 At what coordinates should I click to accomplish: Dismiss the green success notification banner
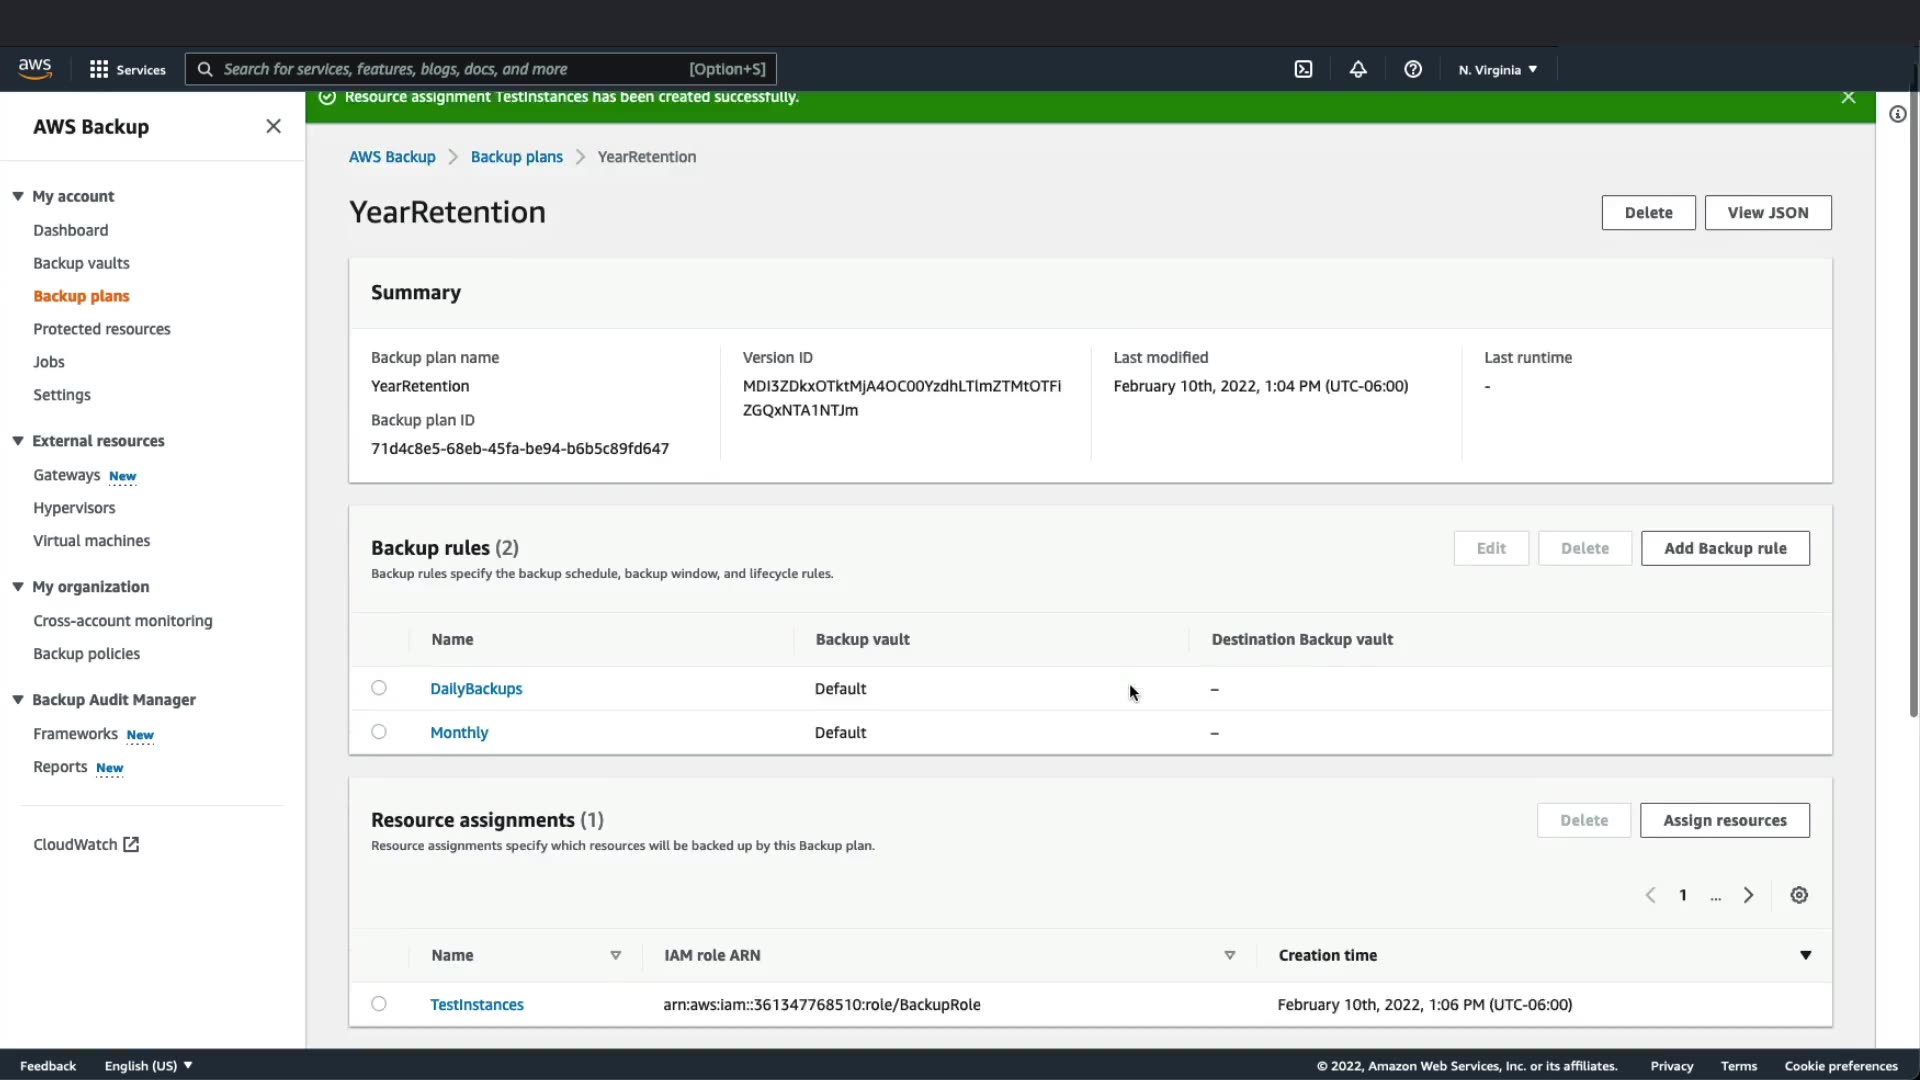tap(1848, 97)
